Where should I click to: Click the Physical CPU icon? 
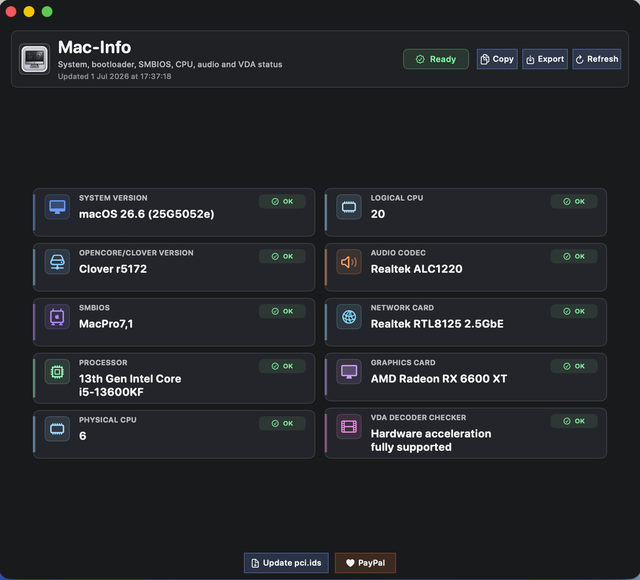coord(57,429)
